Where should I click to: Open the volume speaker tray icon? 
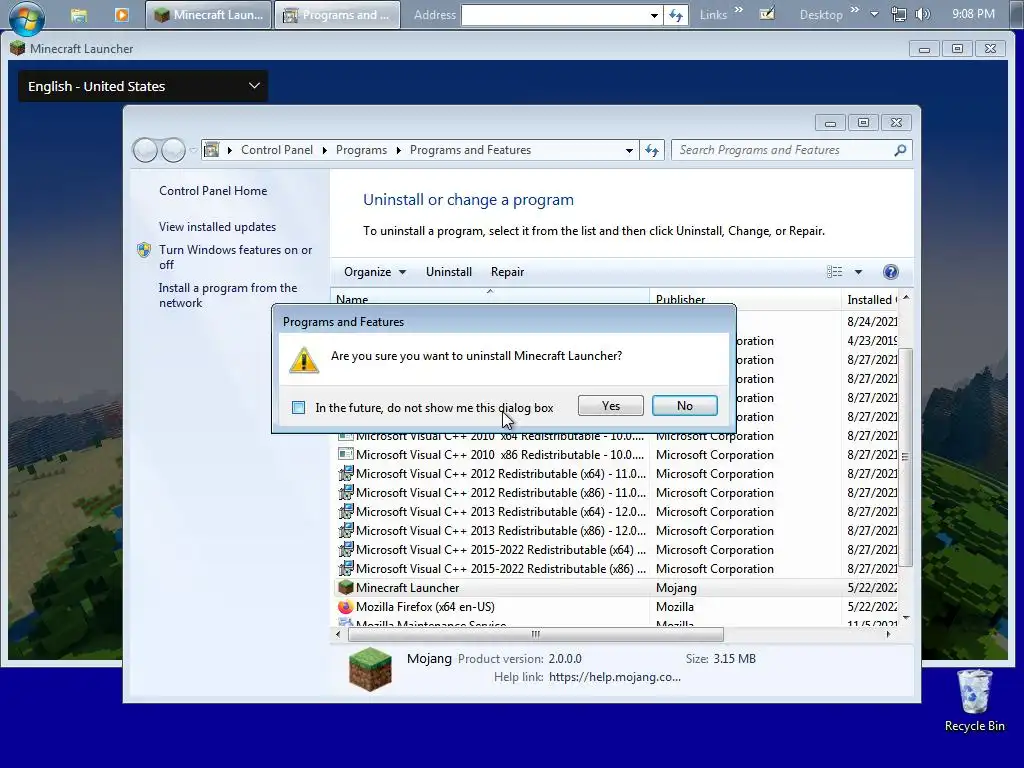click(922, 14)
